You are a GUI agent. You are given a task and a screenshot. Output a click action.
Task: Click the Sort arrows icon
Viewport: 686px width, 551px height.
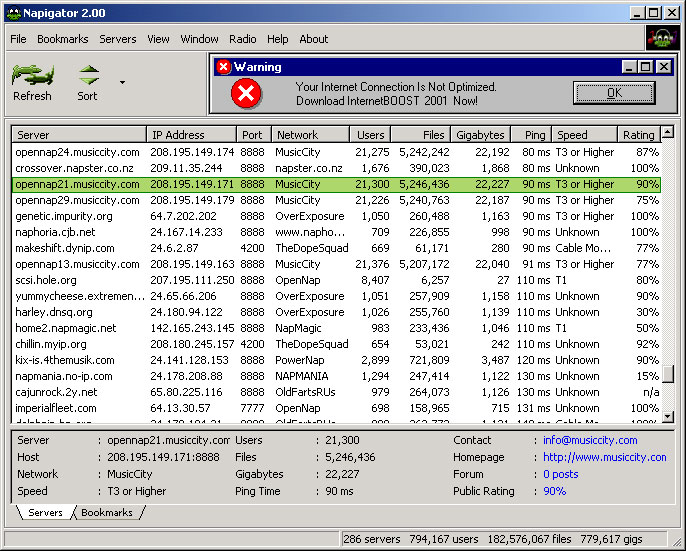[x=89, y=75]
